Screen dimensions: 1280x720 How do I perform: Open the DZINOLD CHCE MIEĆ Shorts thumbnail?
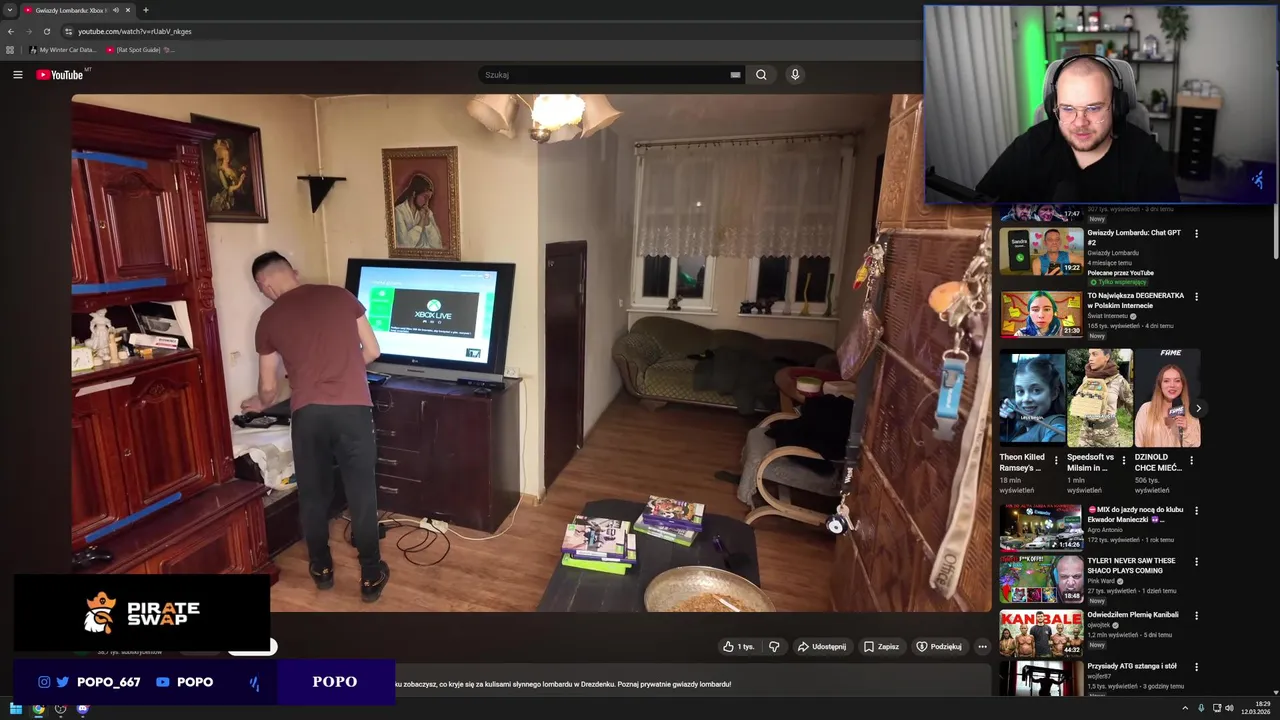(x=1168, y=397)
